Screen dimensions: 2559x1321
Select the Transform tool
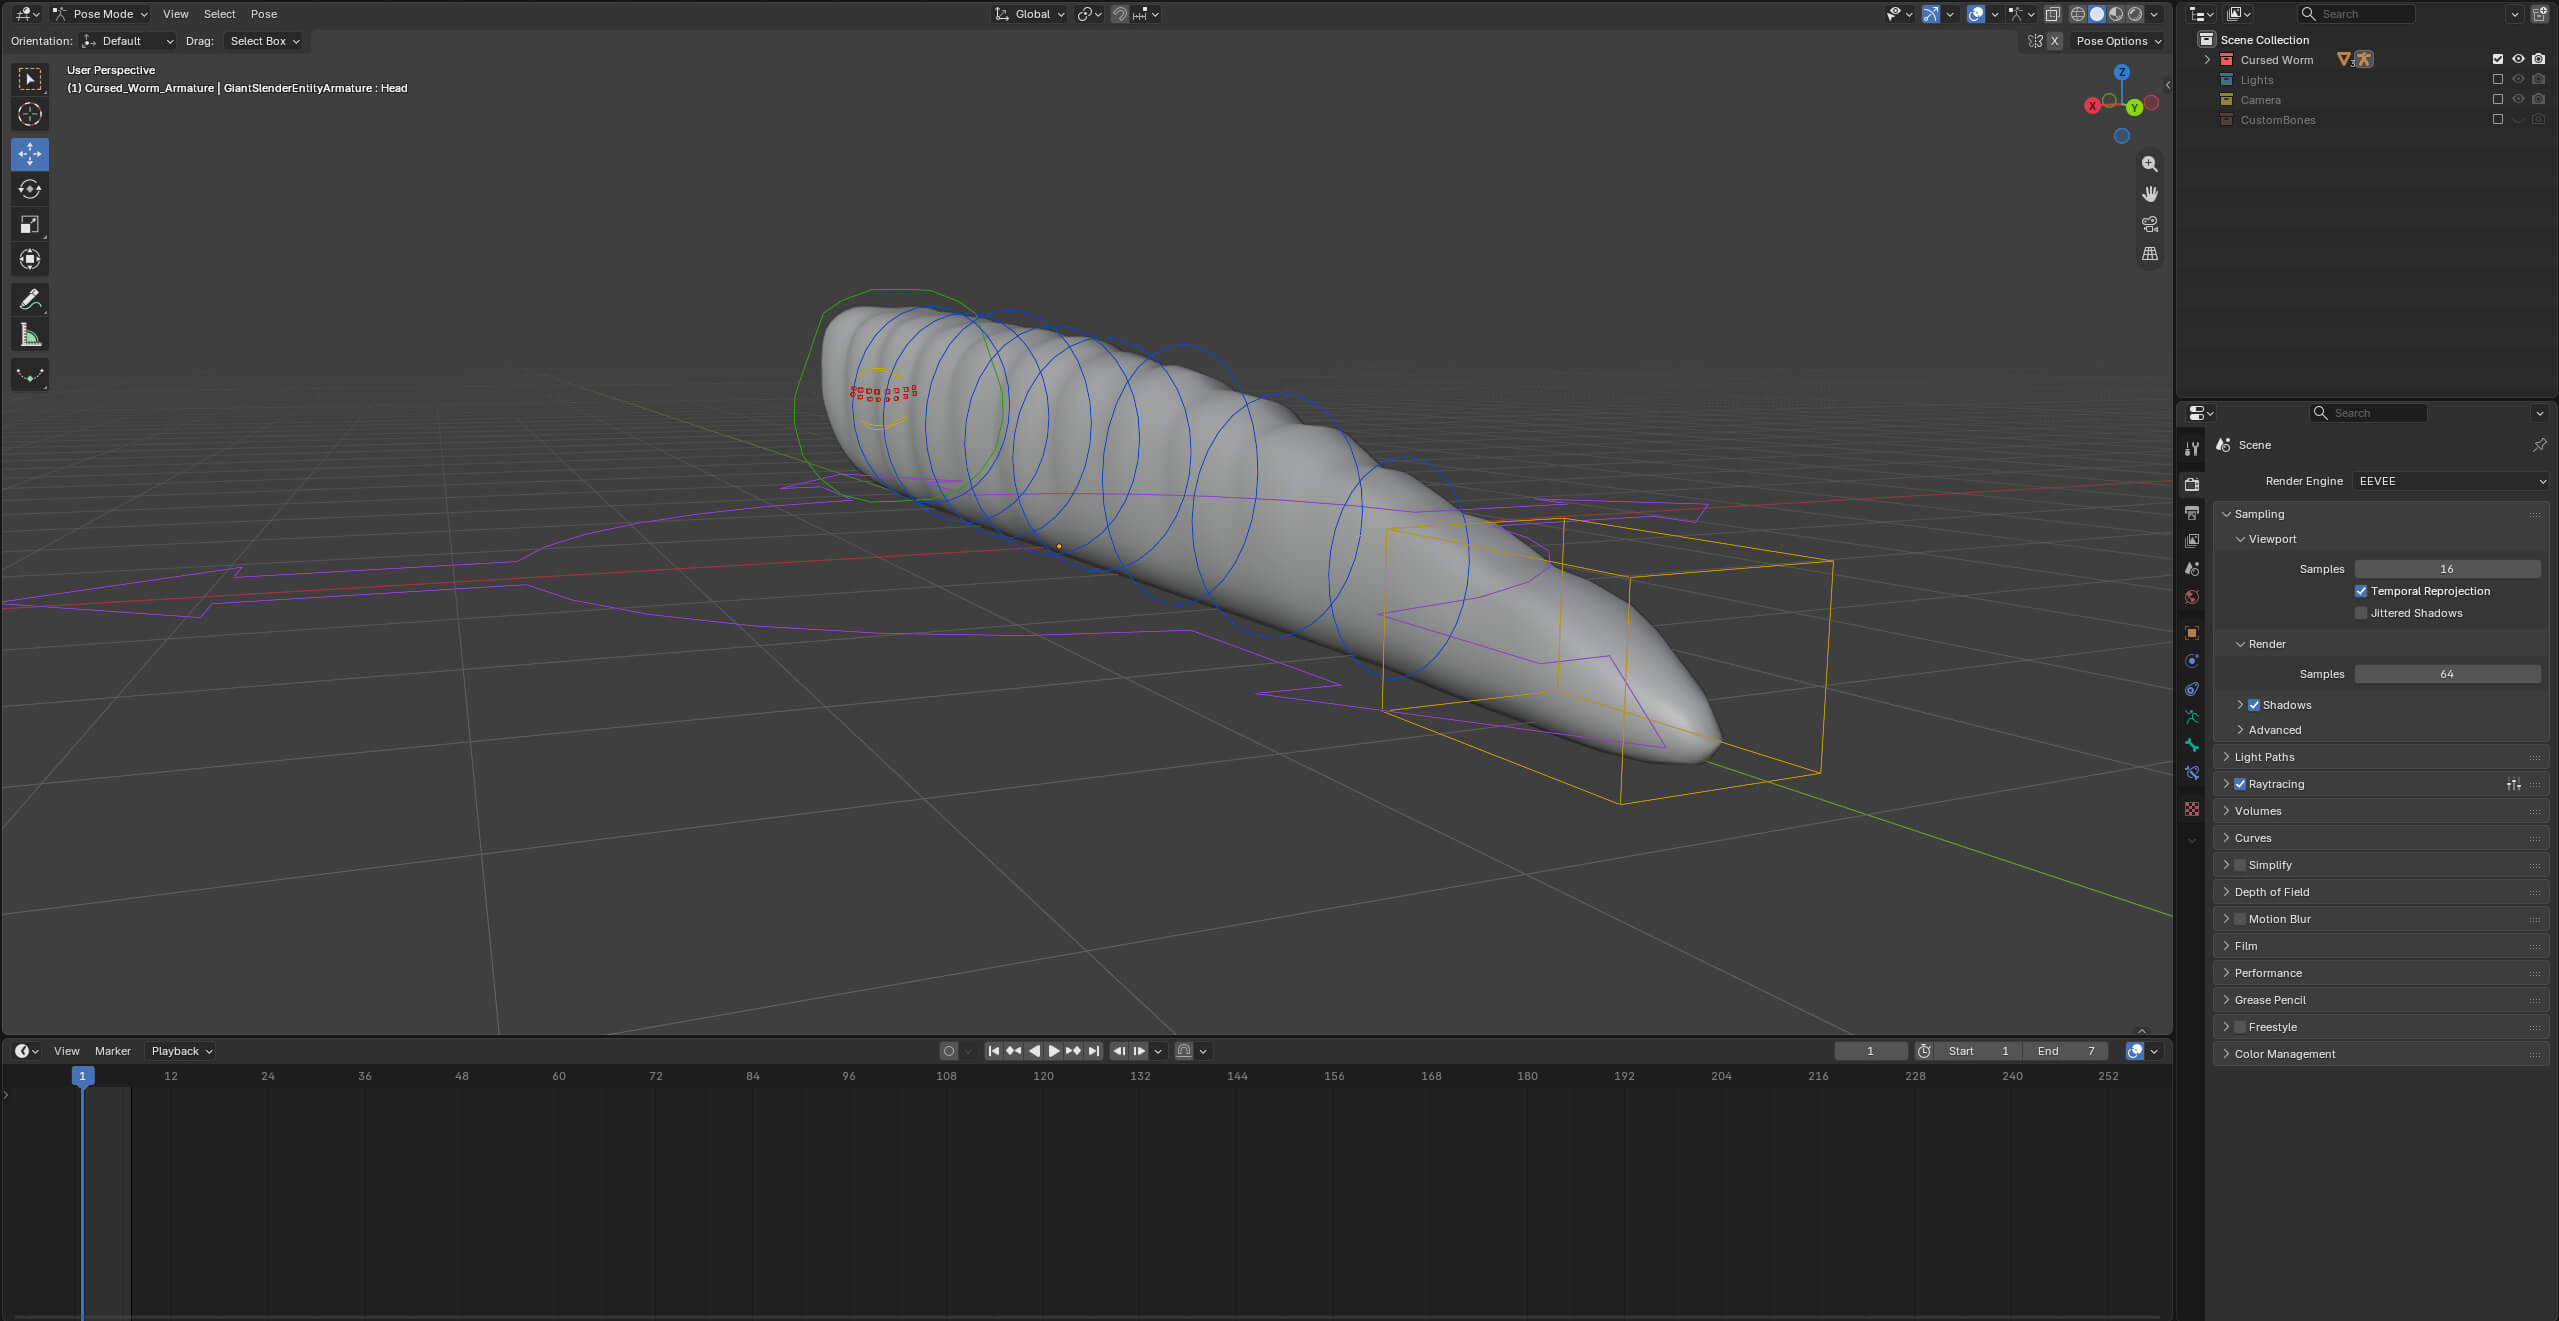click(30, 259)
